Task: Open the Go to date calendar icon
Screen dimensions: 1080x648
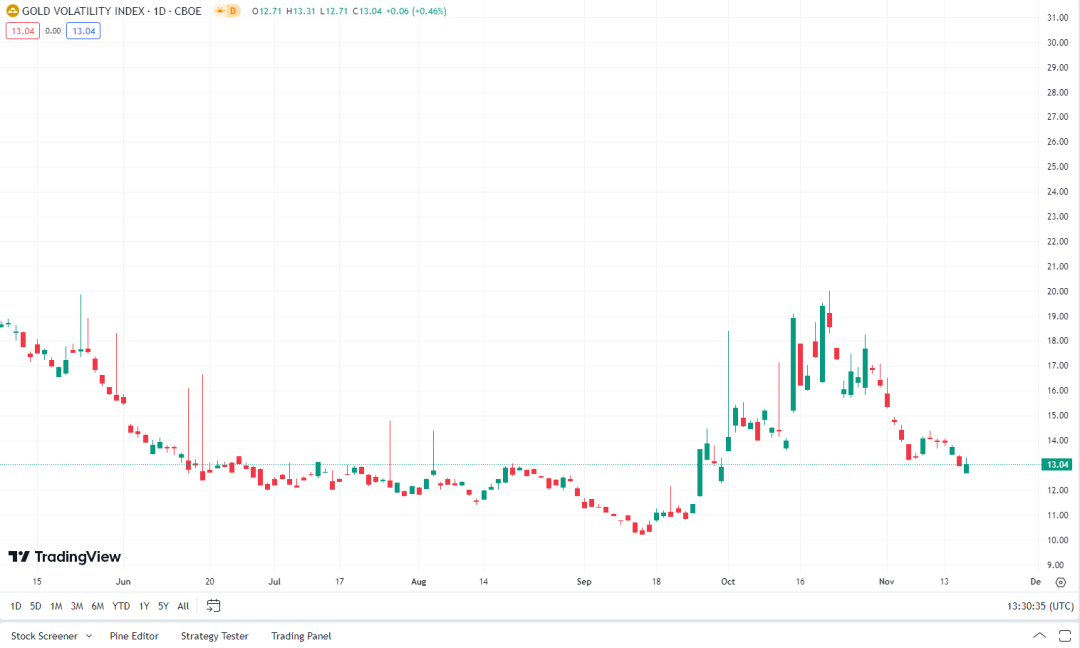Action: pos(214,605)
